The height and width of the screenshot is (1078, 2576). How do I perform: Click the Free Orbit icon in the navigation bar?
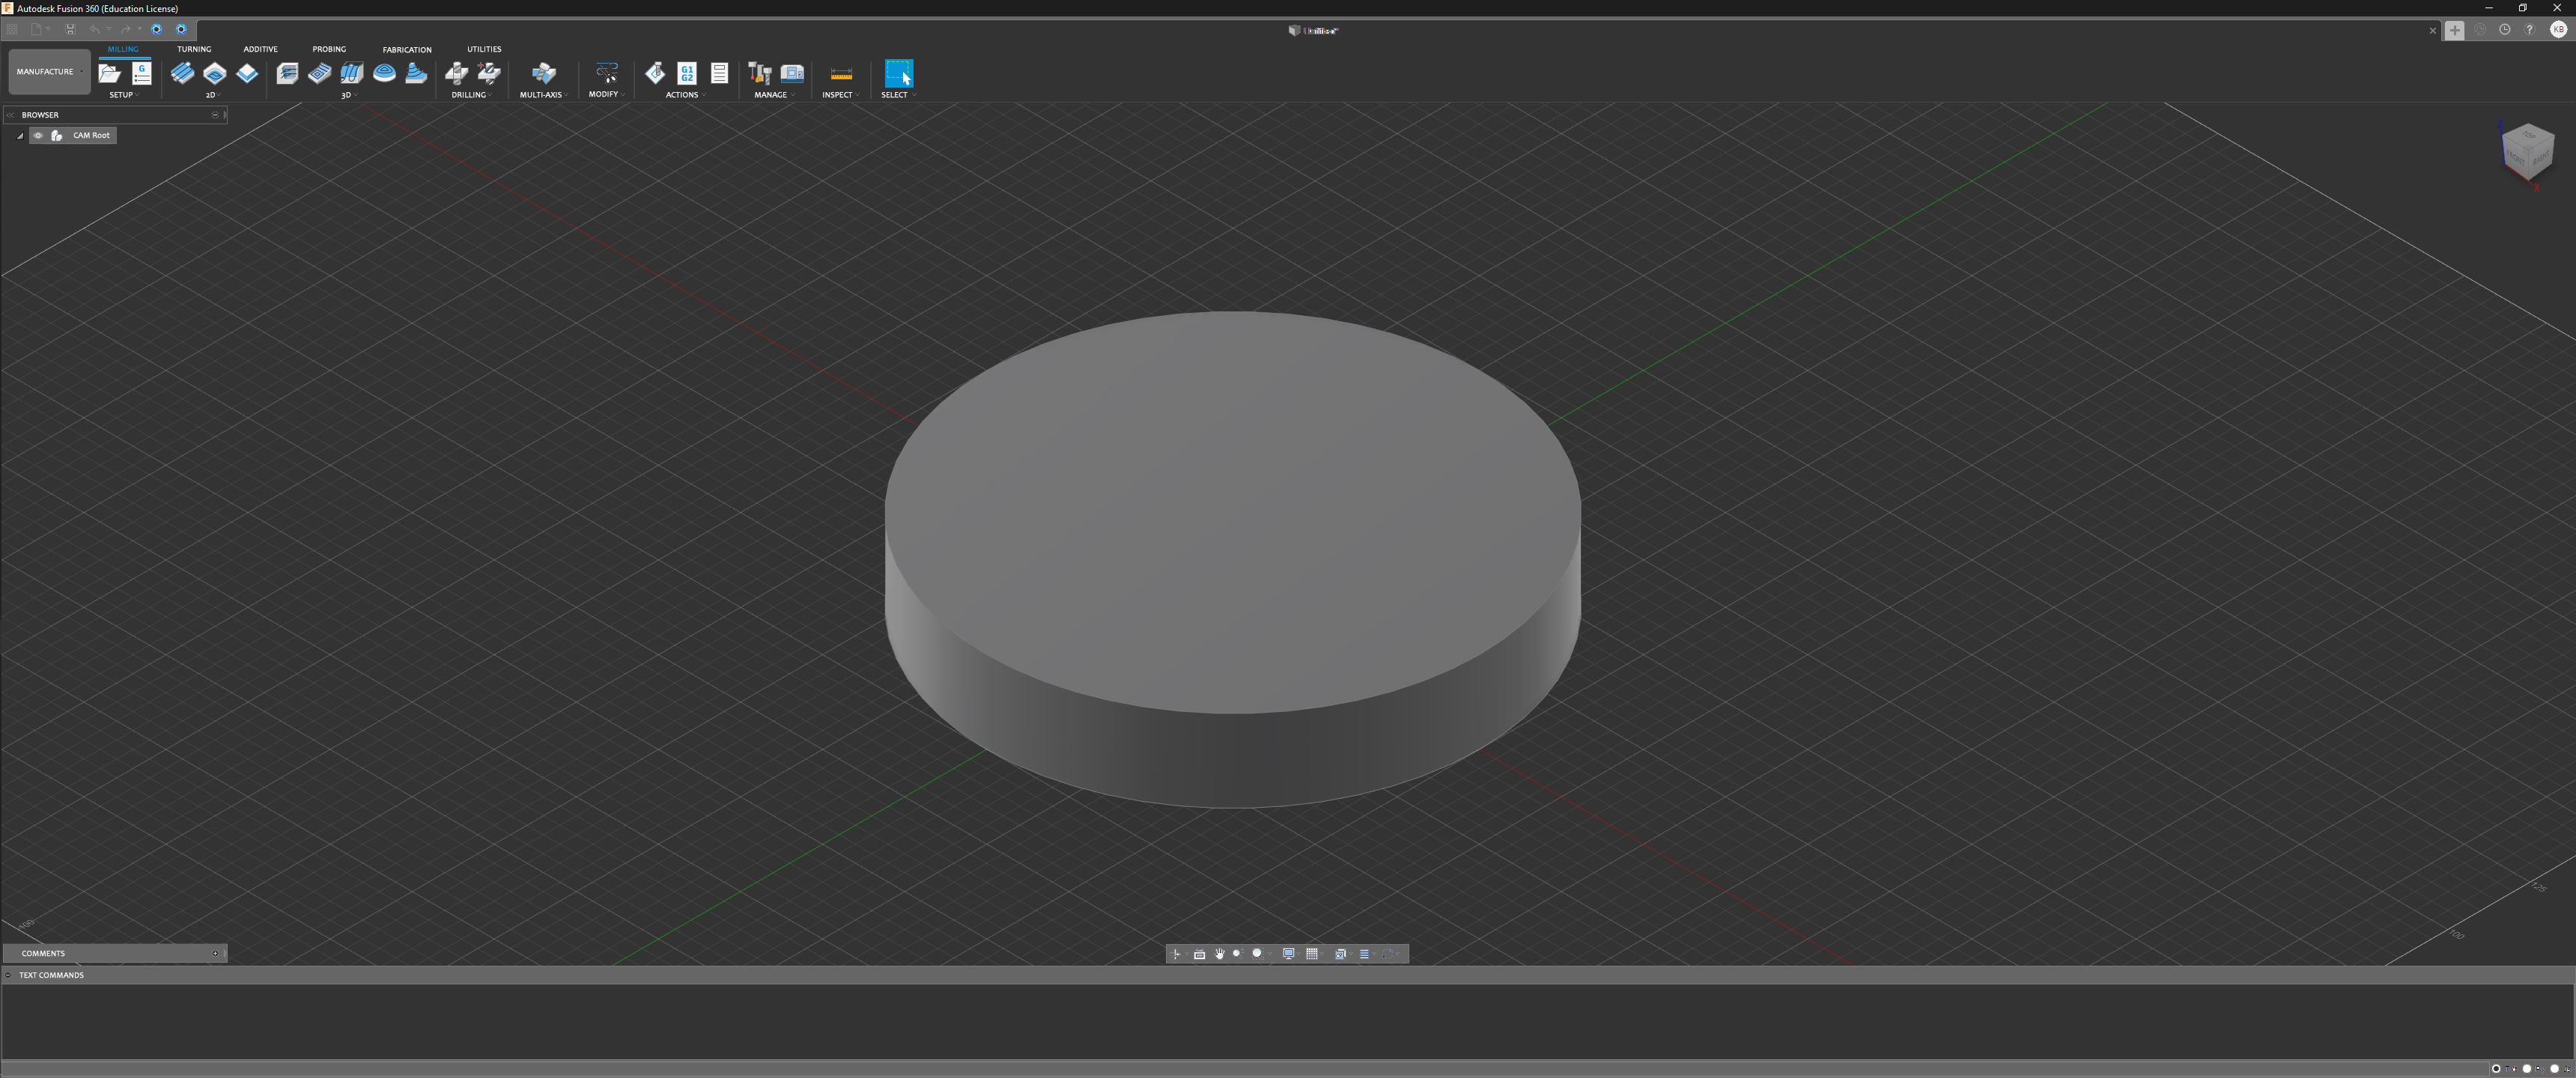(1176, 954)
